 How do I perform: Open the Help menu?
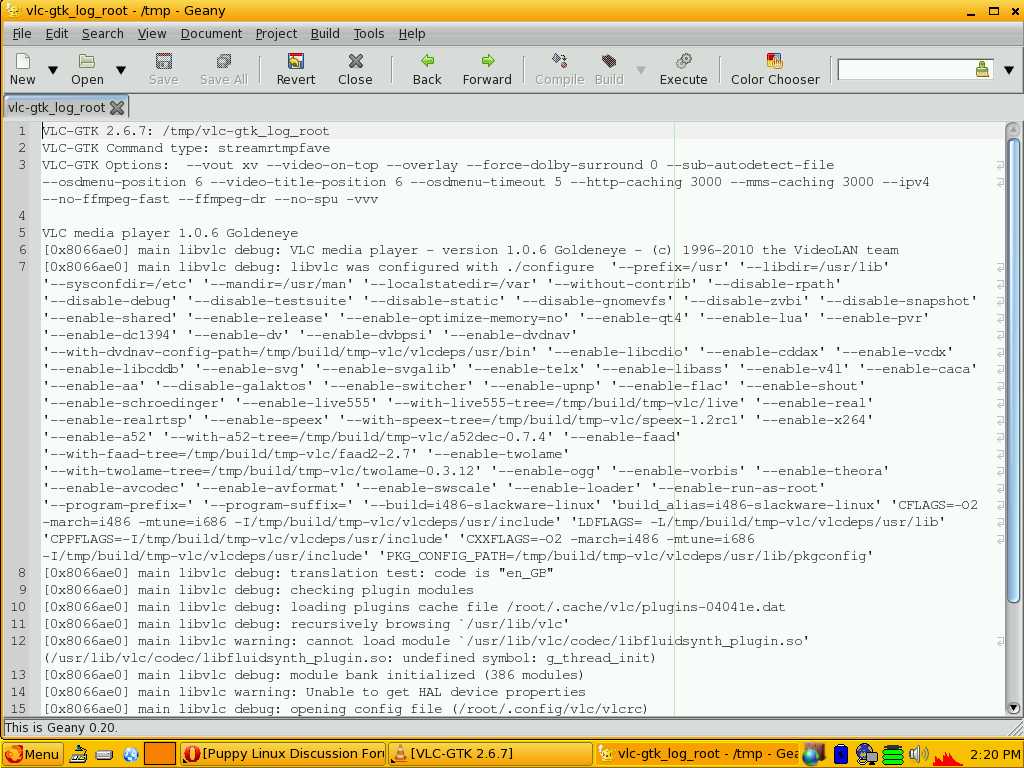[411, 34]
